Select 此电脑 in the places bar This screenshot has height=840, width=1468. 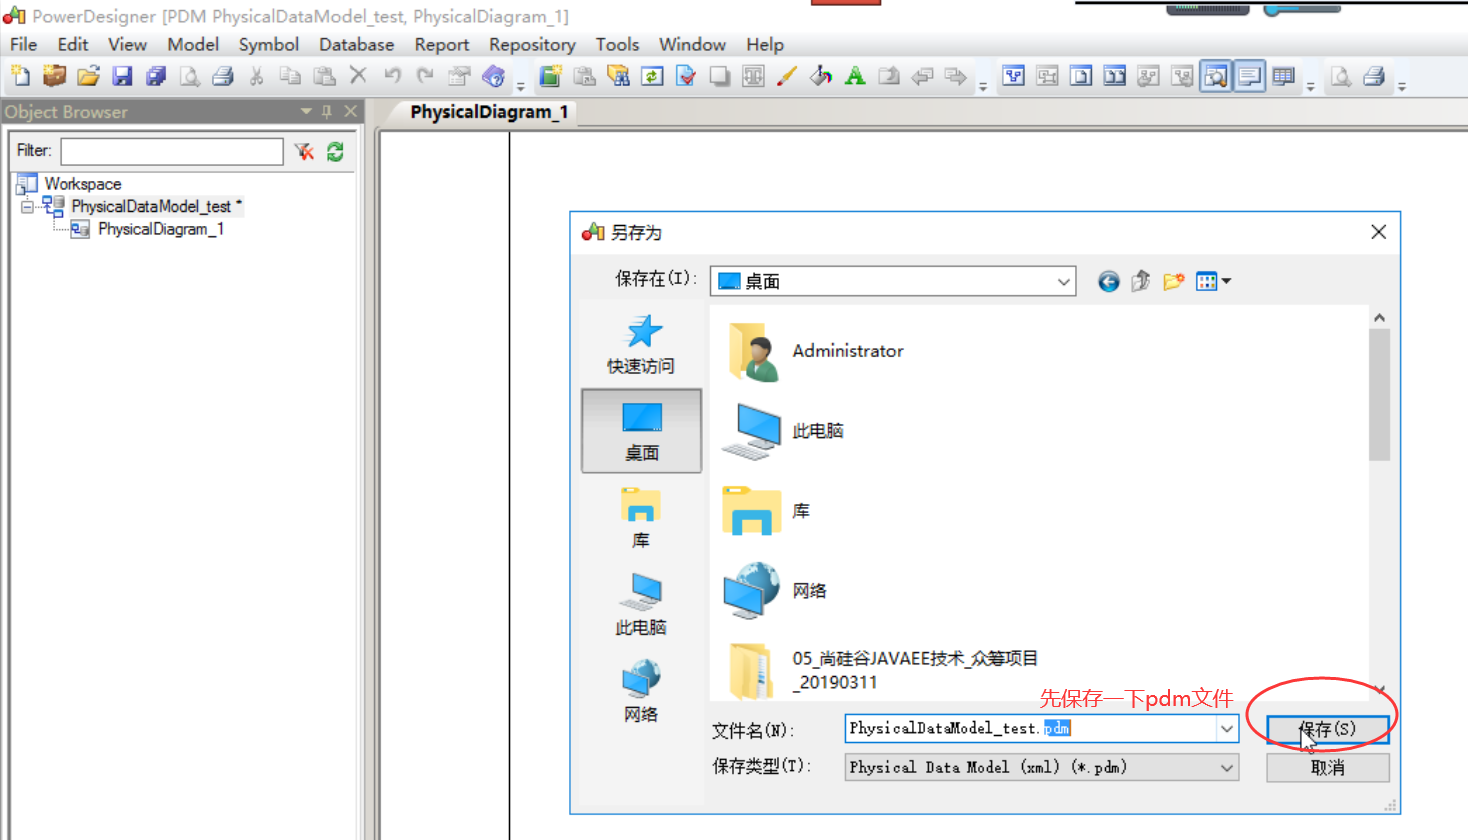click(641, 605)
